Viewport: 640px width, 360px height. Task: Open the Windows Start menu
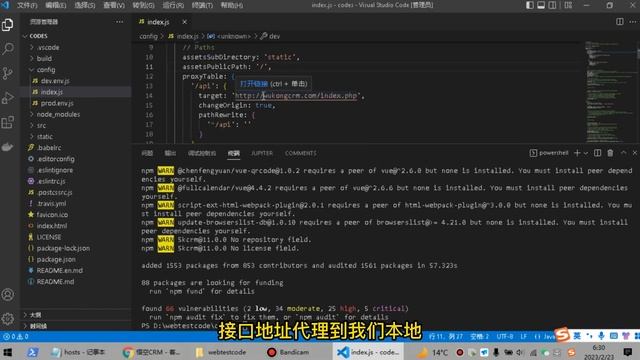pyautogui.click(x=8, y=352)
